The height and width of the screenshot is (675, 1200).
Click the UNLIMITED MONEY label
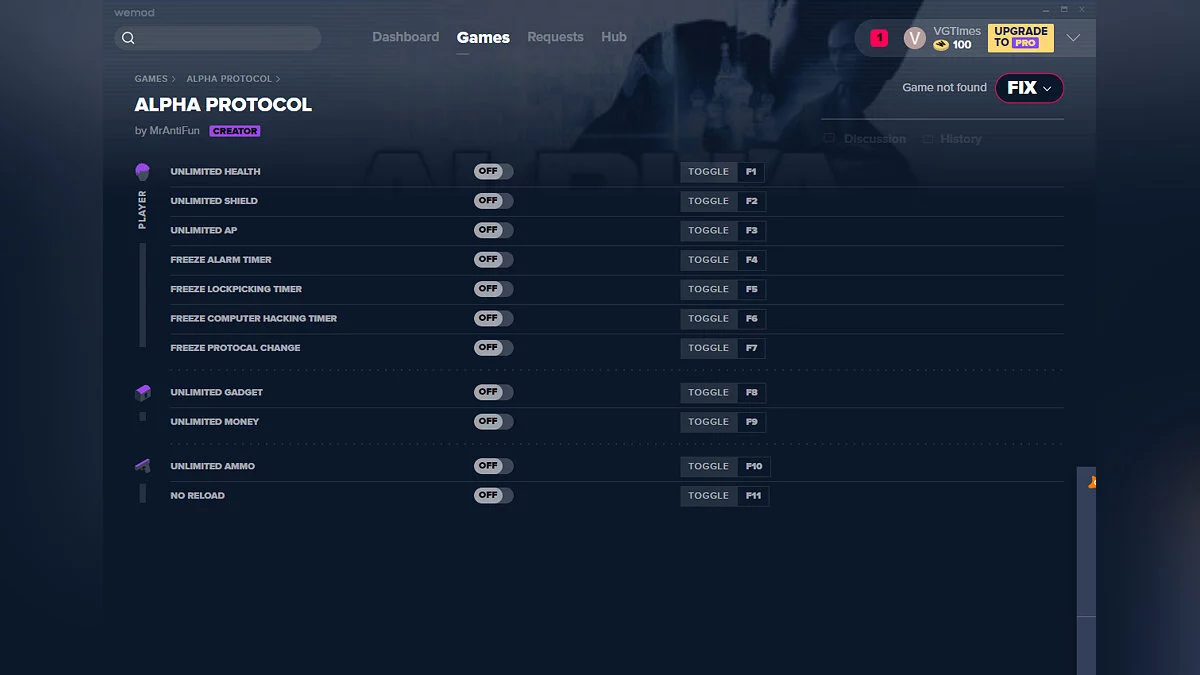tap(214, 422)
